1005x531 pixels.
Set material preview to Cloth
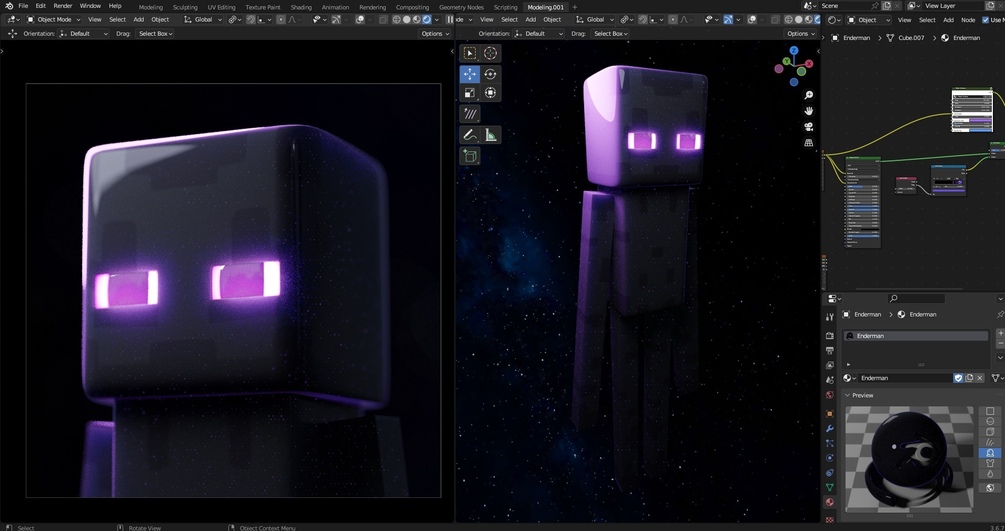pos(990,463)
